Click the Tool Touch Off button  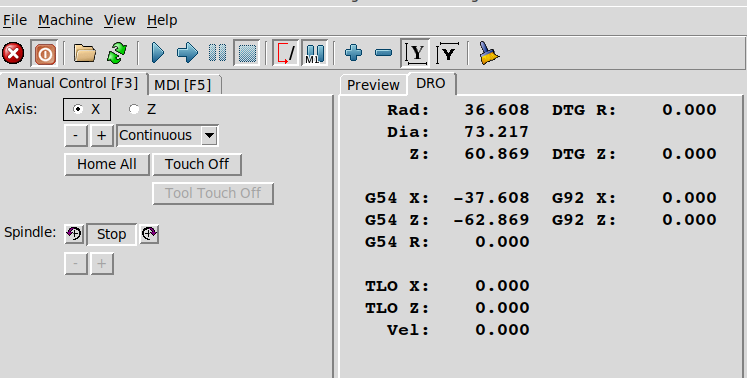(x=213, y=194)
